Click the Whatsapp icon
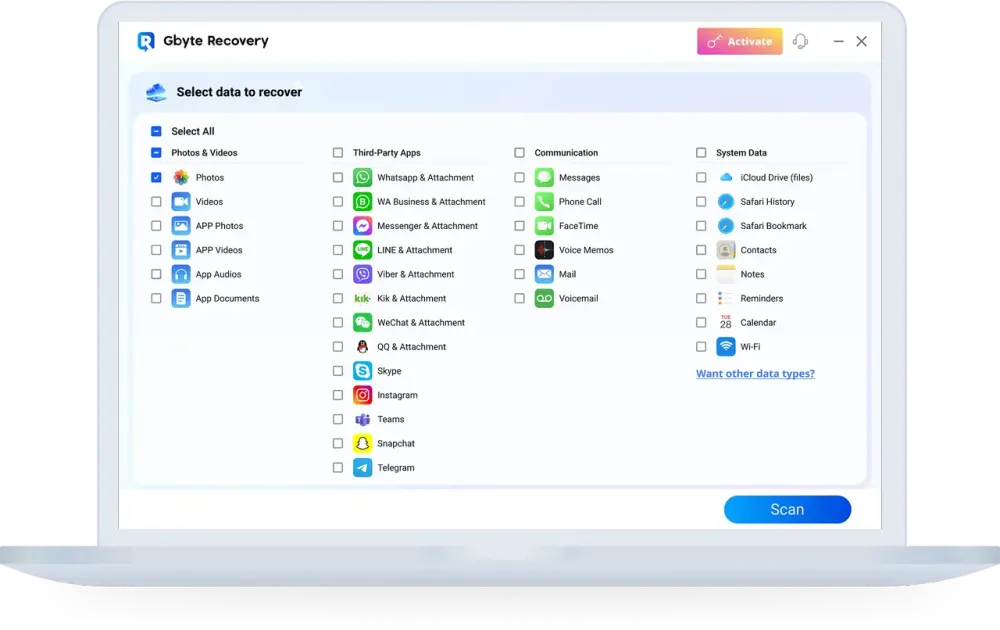The height and width of the screenshot is (630, 1000). pyautogui.click(x=362, y=177)
